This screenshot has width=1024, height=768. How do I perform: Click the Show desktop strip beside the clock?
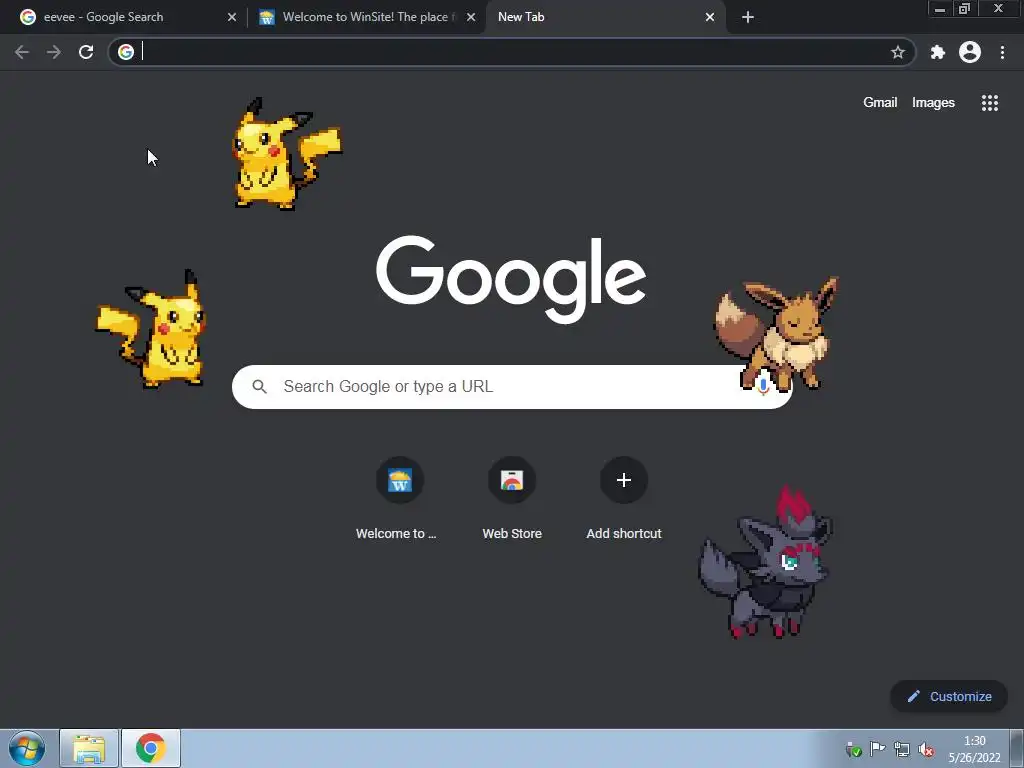[1016, 748]
